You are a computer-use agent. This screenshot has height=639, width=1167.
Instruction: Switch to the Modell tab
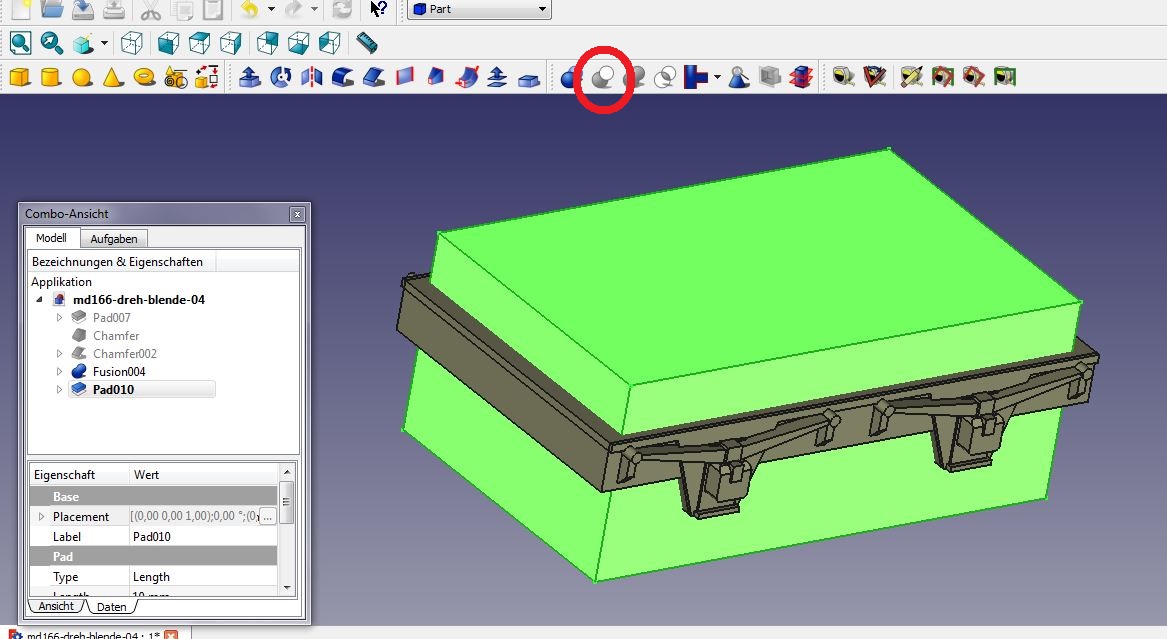pos(51,238)
